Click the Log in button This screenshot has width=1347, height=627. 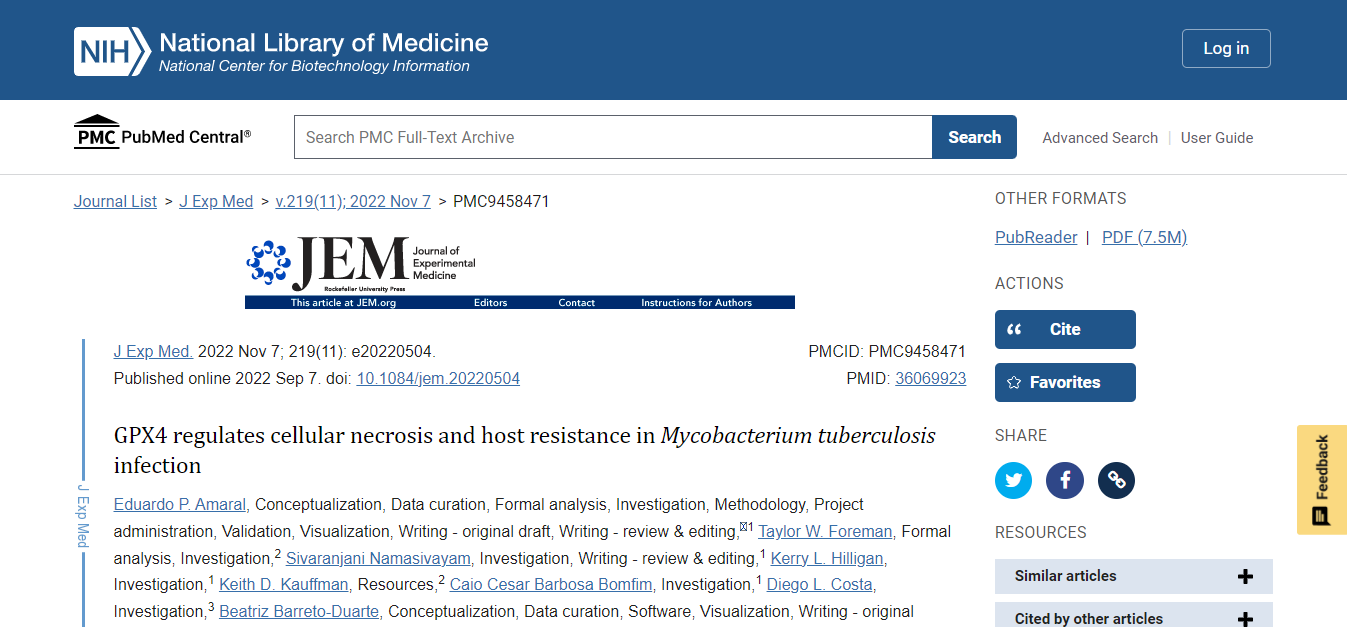click(1226, 48)
